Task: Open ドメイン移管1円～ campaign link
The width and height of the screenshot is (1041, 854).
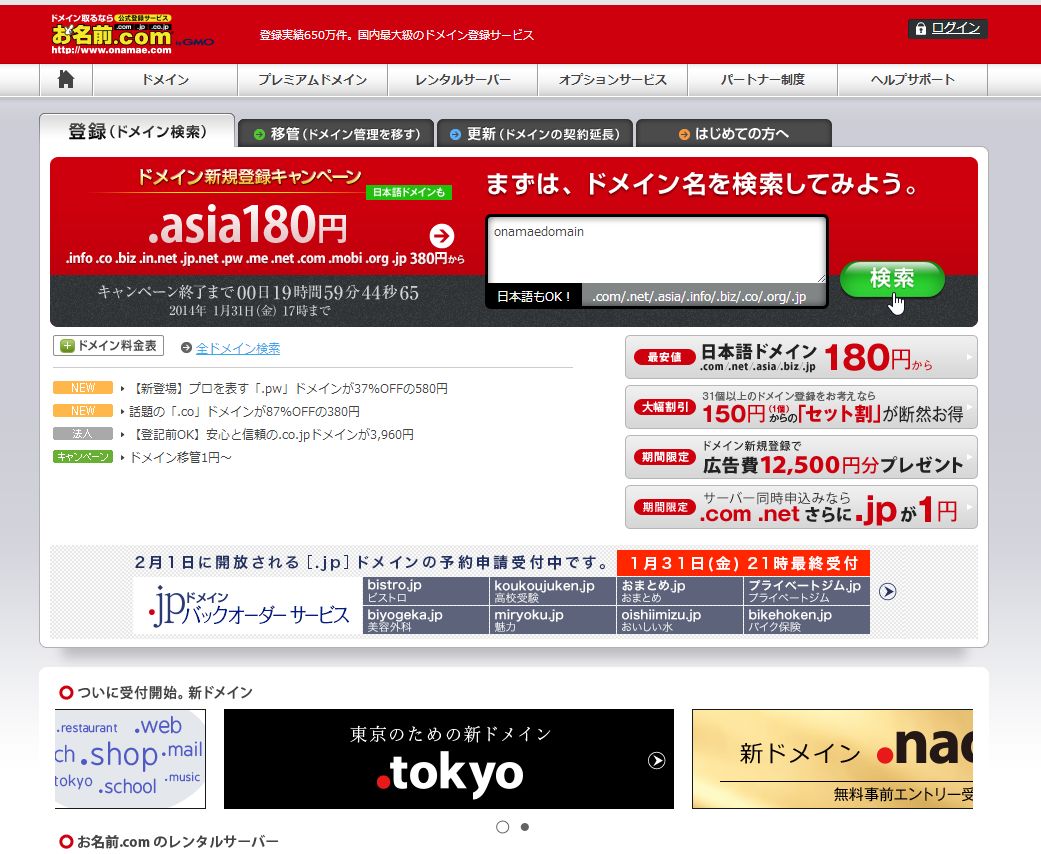Action: click(180, 458)
